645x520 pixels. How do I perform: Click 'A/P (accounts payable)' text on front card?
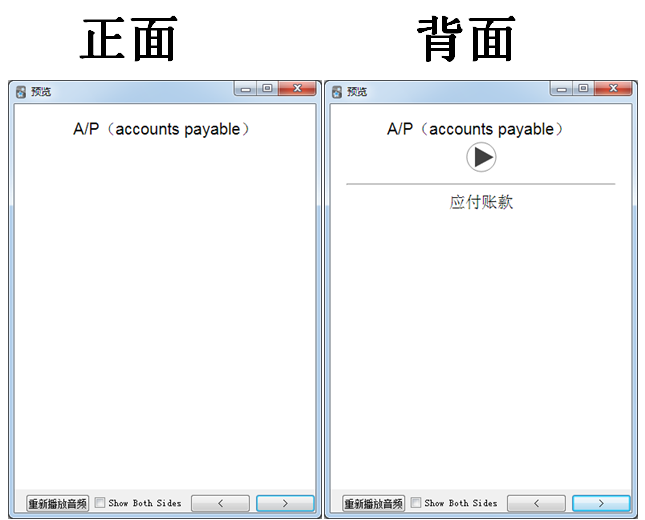point(161,129)
